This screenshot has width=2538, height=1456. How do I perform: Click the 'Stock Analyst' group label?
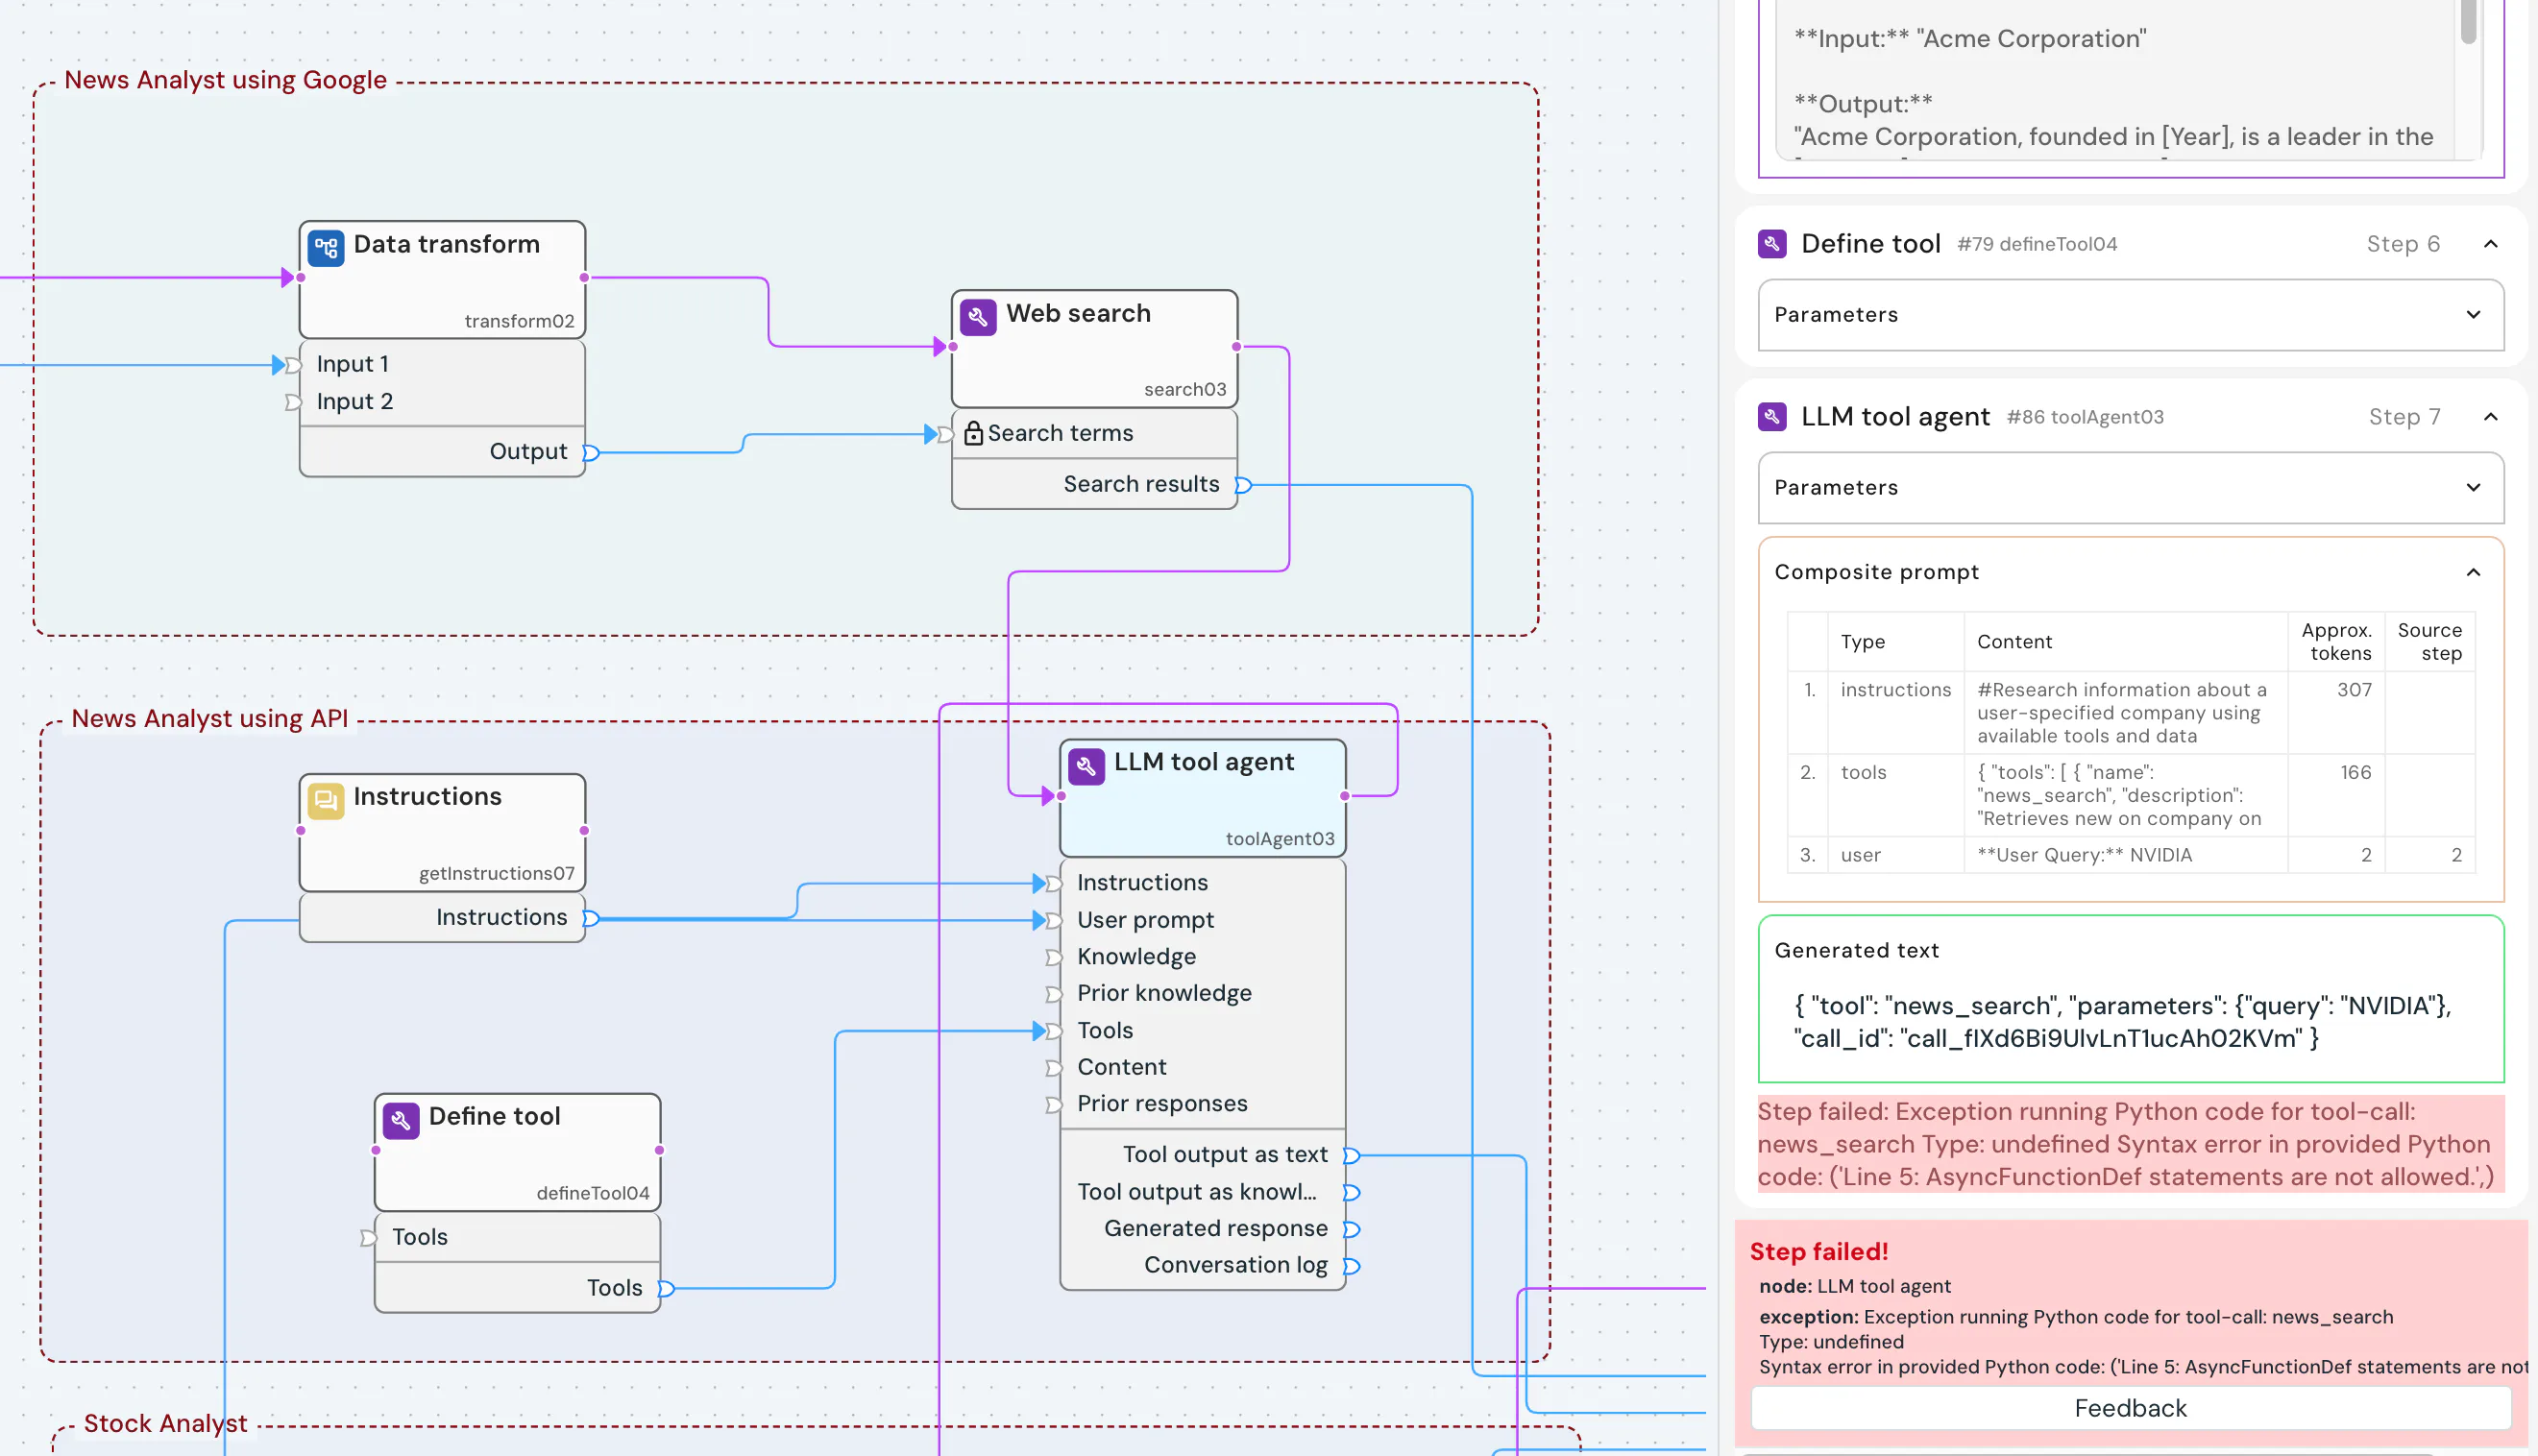tap(165, 1423)
